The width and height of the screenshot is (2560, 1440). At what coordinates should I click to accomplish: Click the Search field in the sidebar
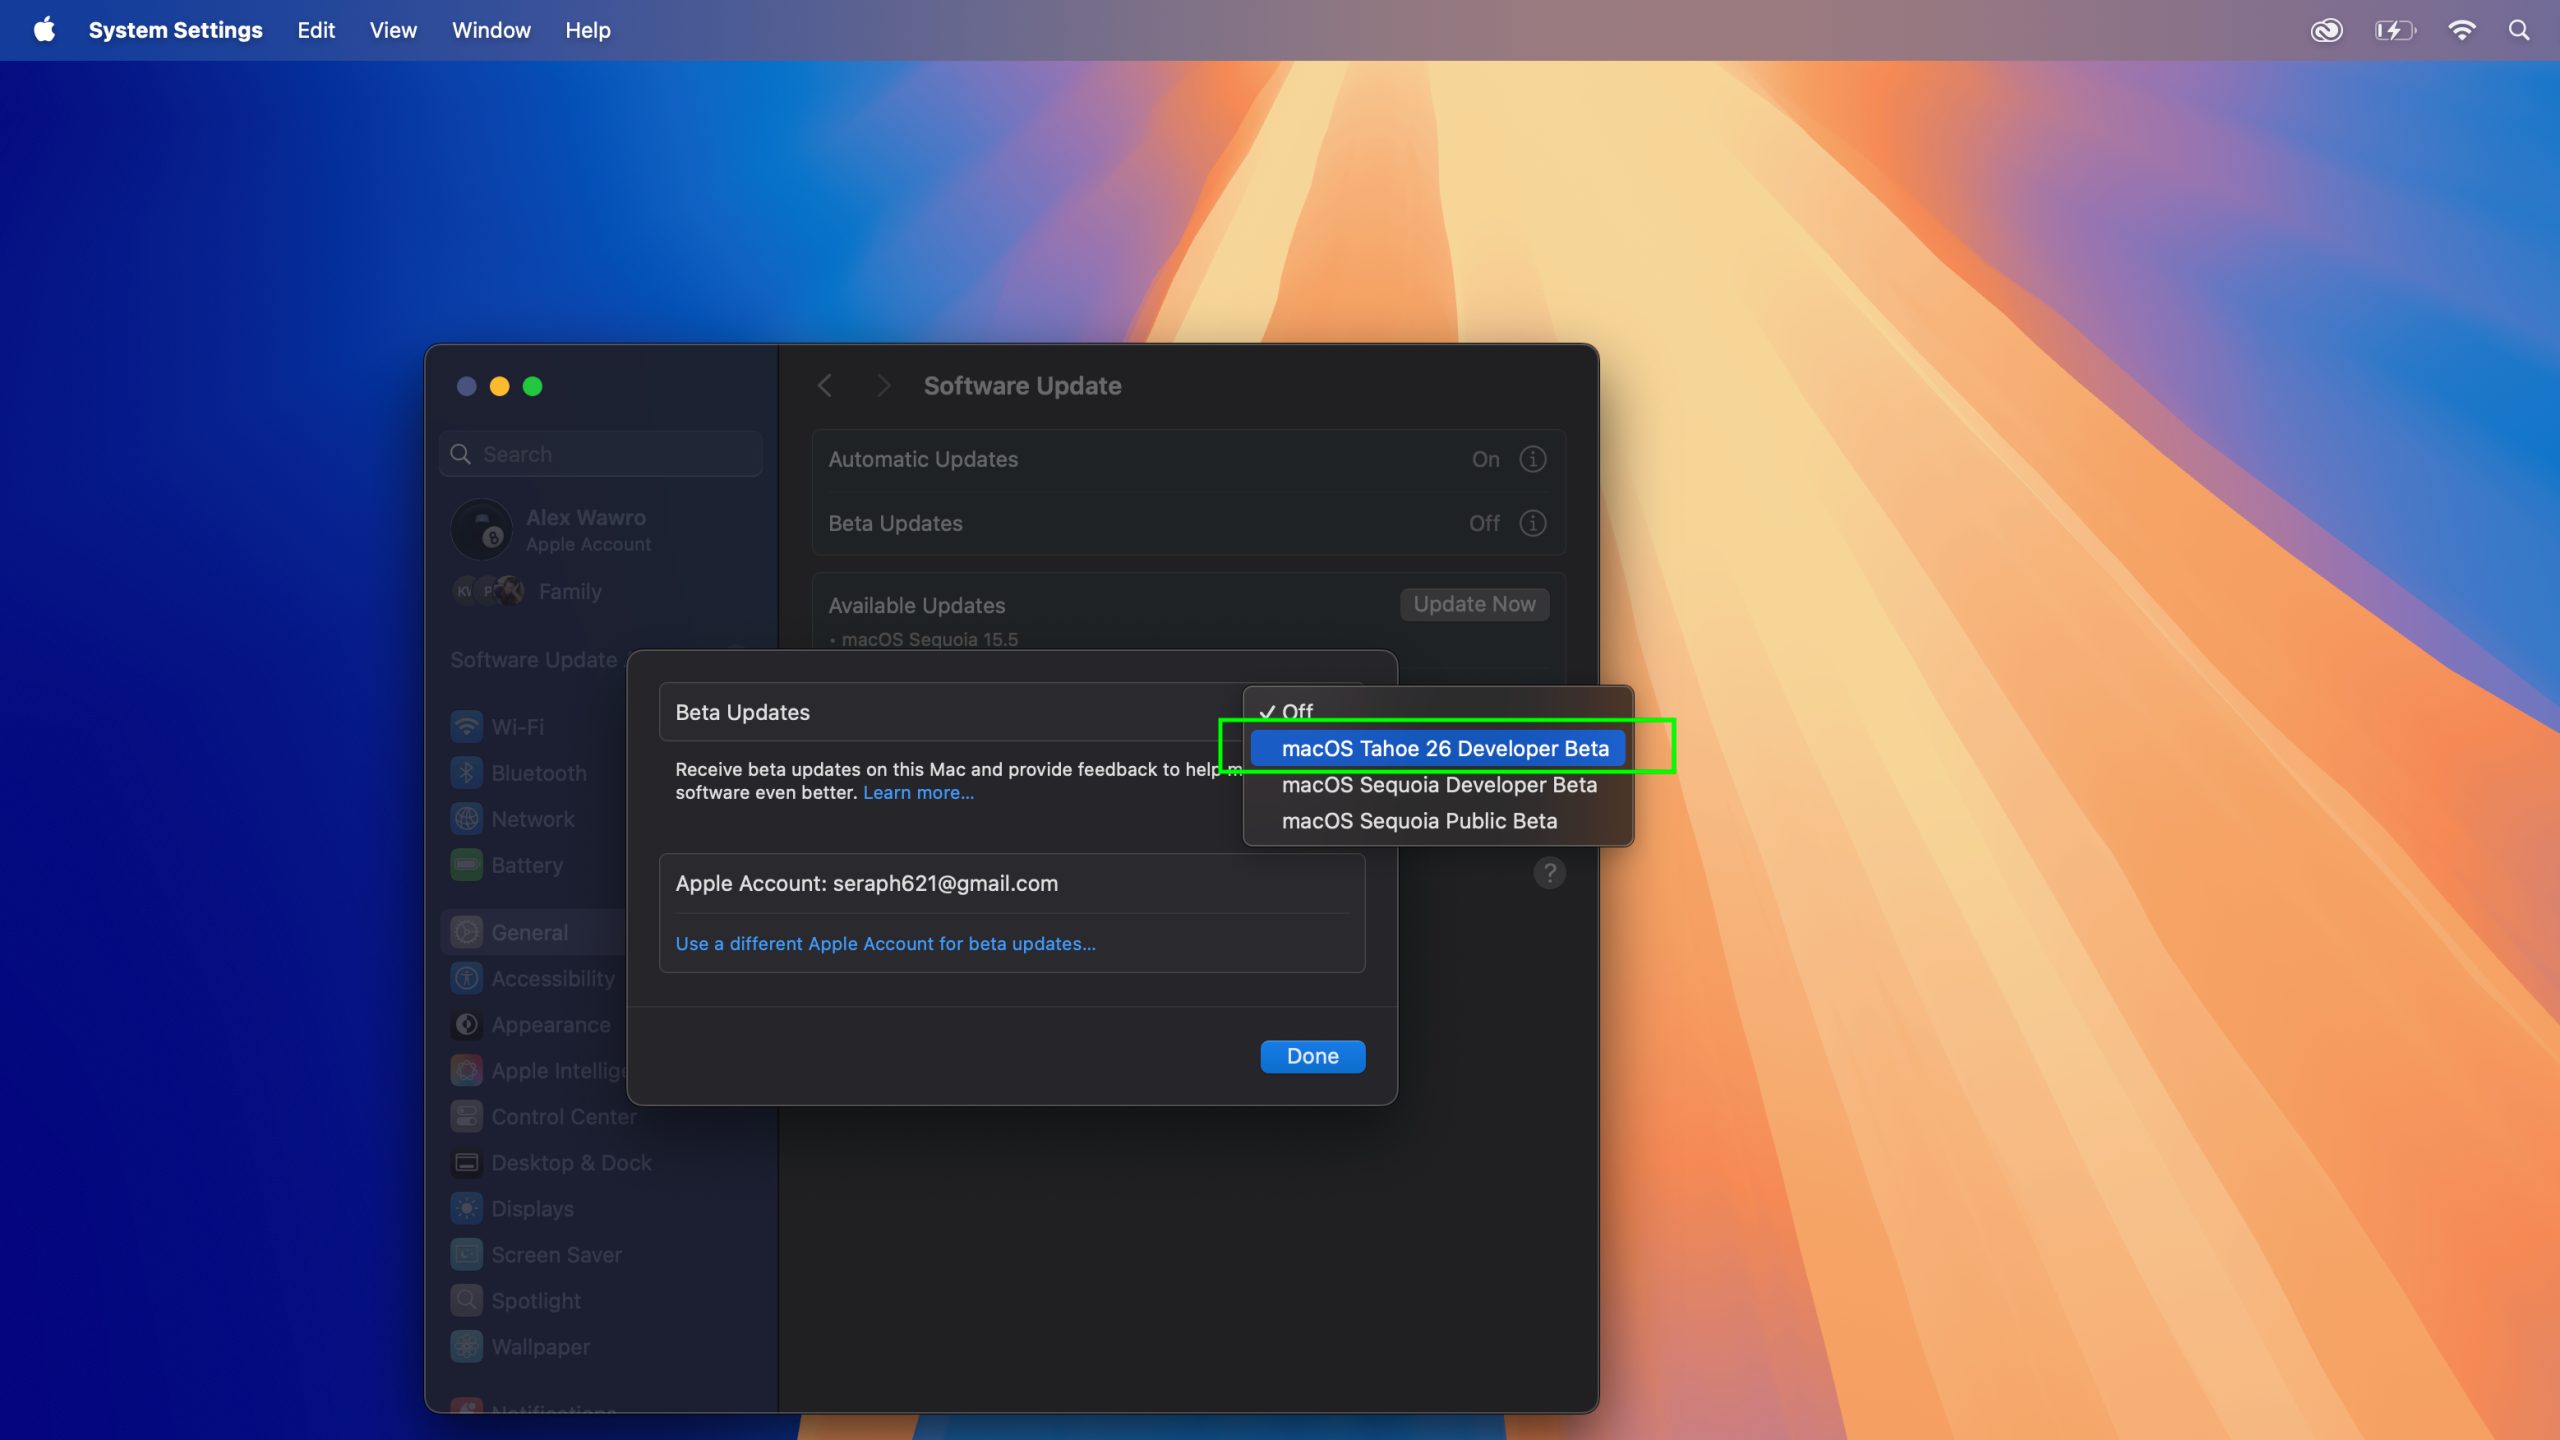tap(599, 453)
